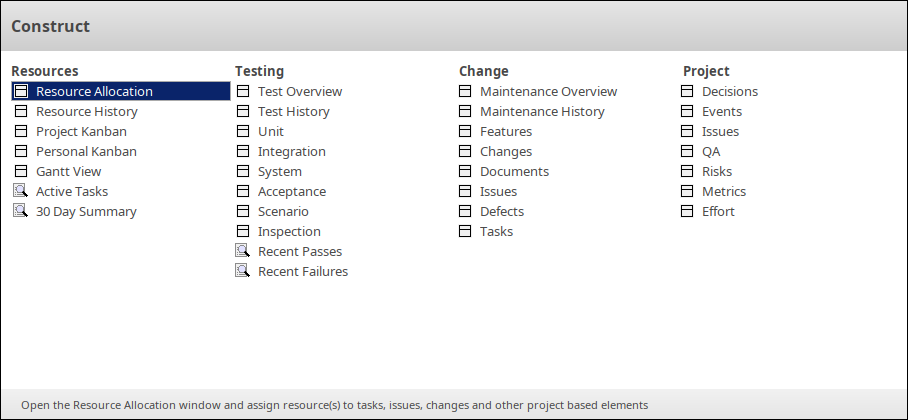
Task: Click the Decisions icon under Project
Action: point(687,92)
